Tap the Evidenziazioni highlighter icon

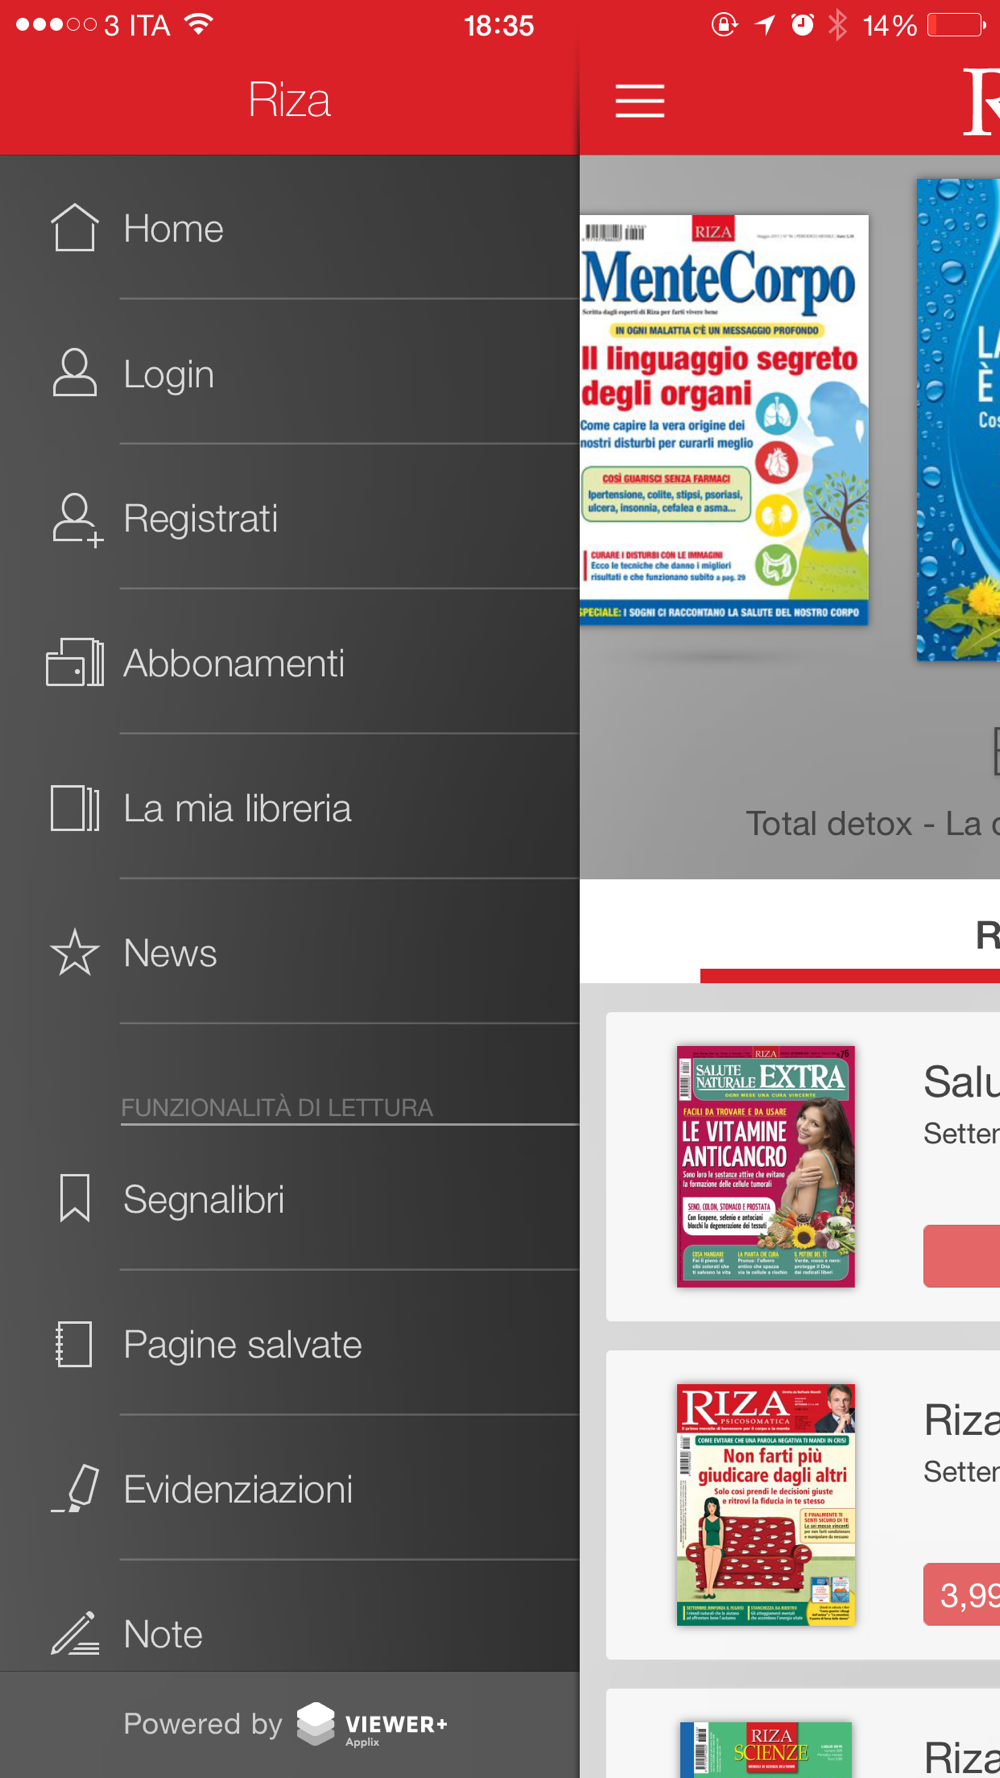point(75,1489)
